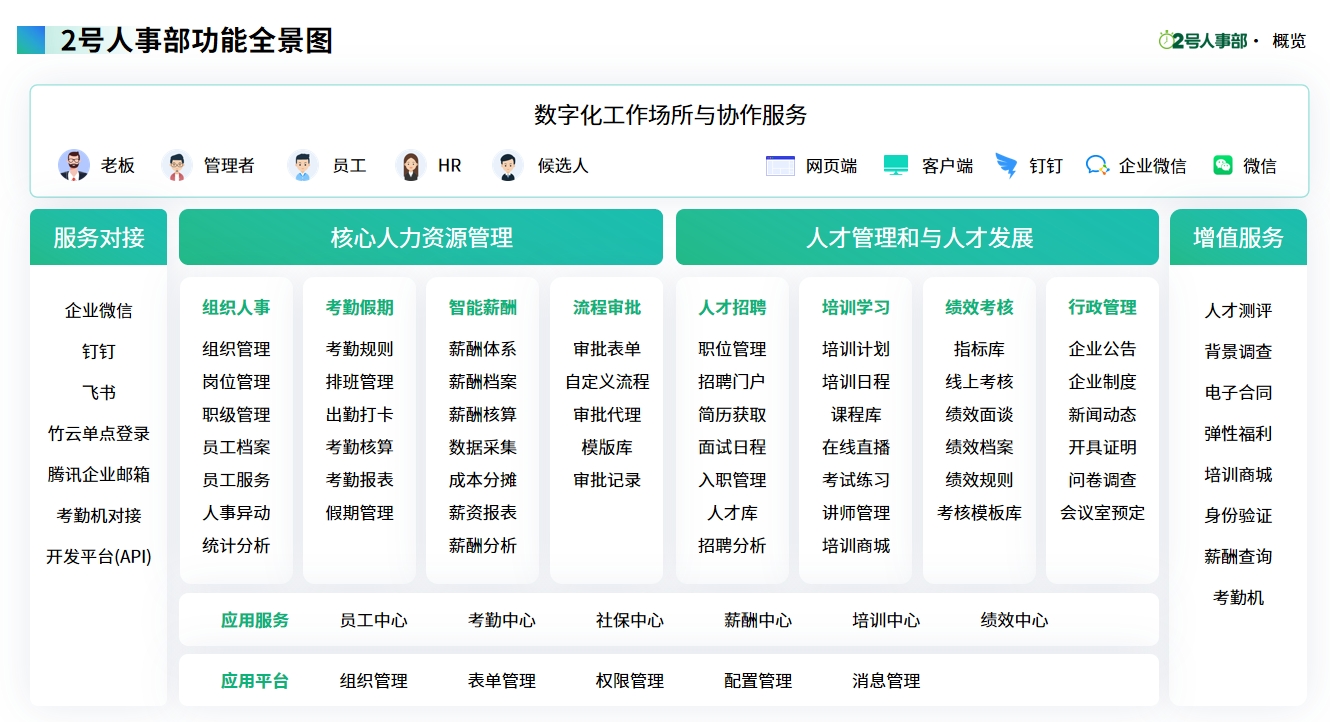Viewport: 1330px width, 722px height.
Task: Open 社保中心 in 应用服务 row
Action: coord(630,620)
